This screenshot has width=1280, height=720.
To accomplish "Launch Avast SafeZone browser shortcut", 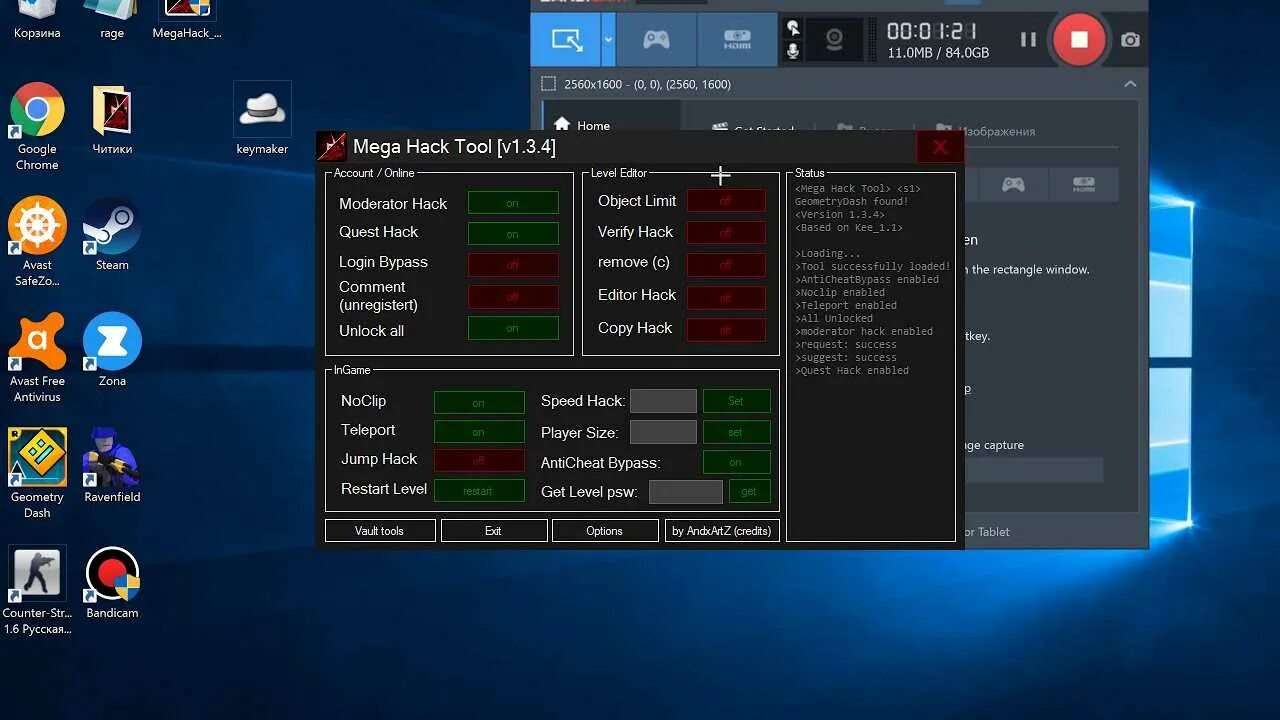I will tap(37, 242).
